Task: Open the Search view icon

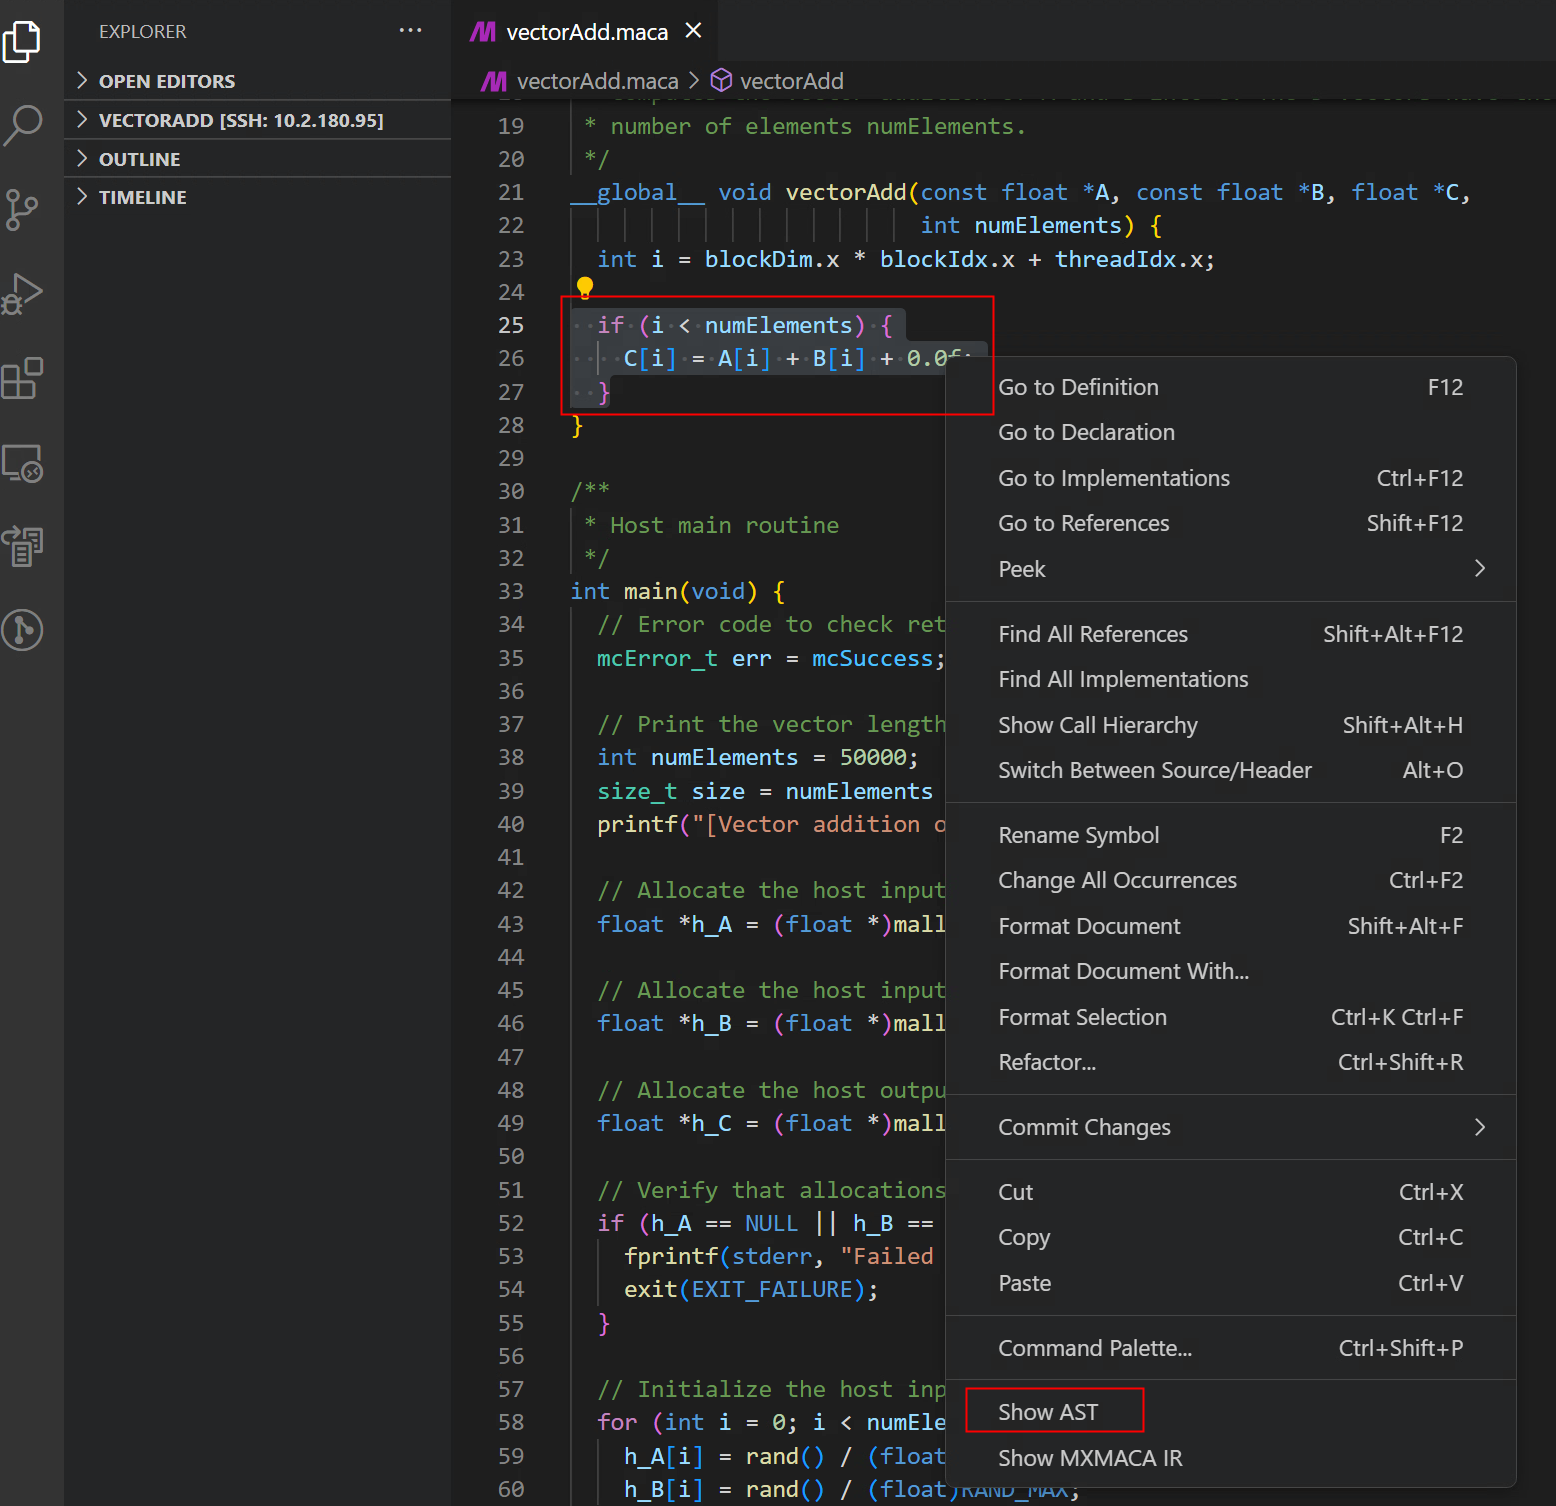Action: pyautogui.click(x=22, y=126)
